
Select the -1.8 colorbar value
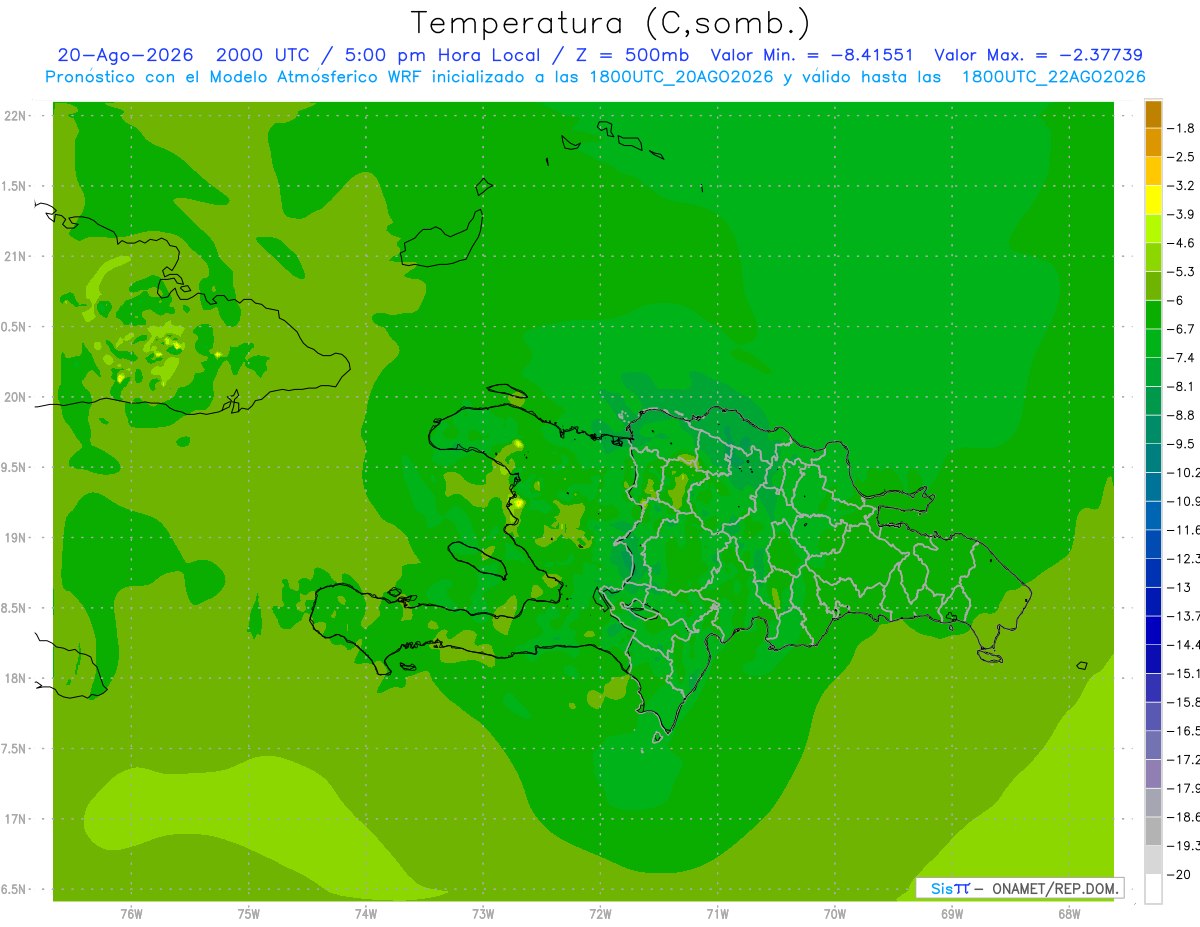click(x=1182, y=129)
